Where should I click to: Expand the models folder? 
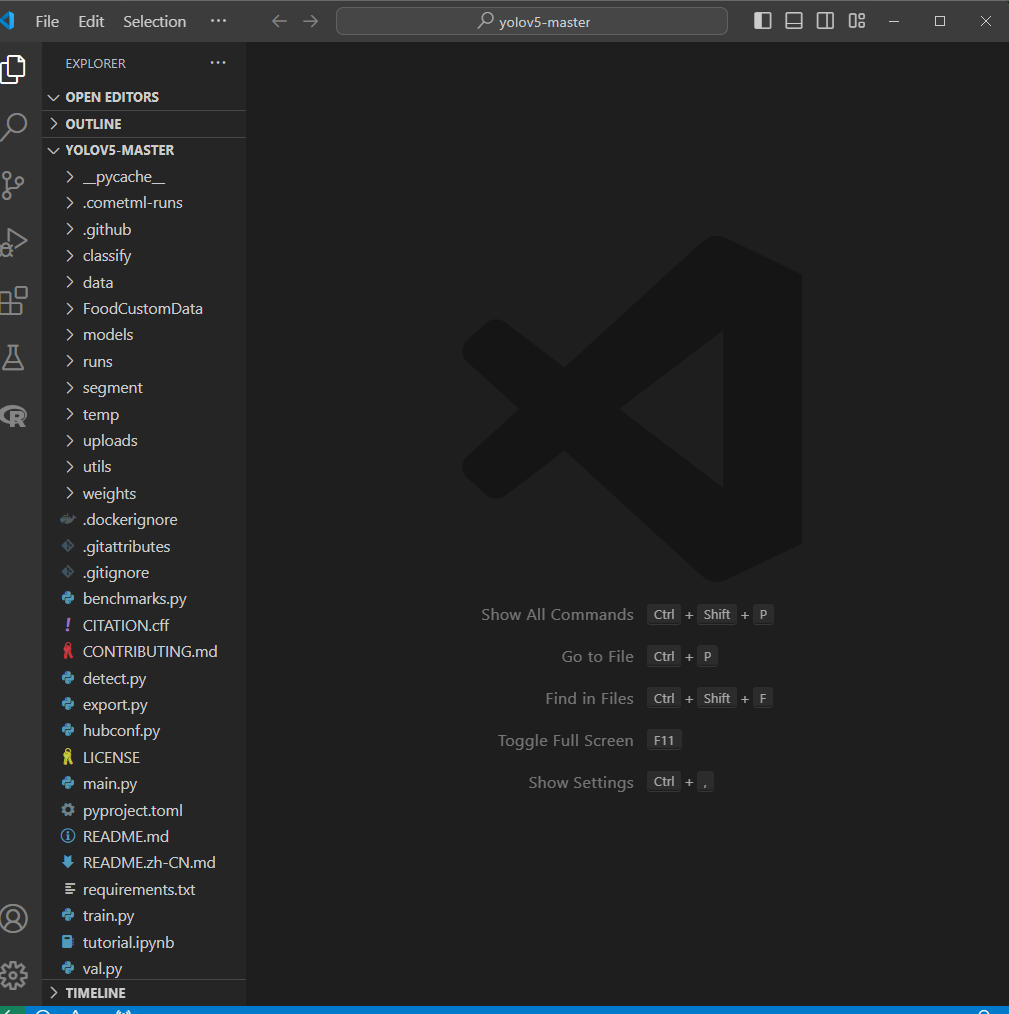coord(144,334)
